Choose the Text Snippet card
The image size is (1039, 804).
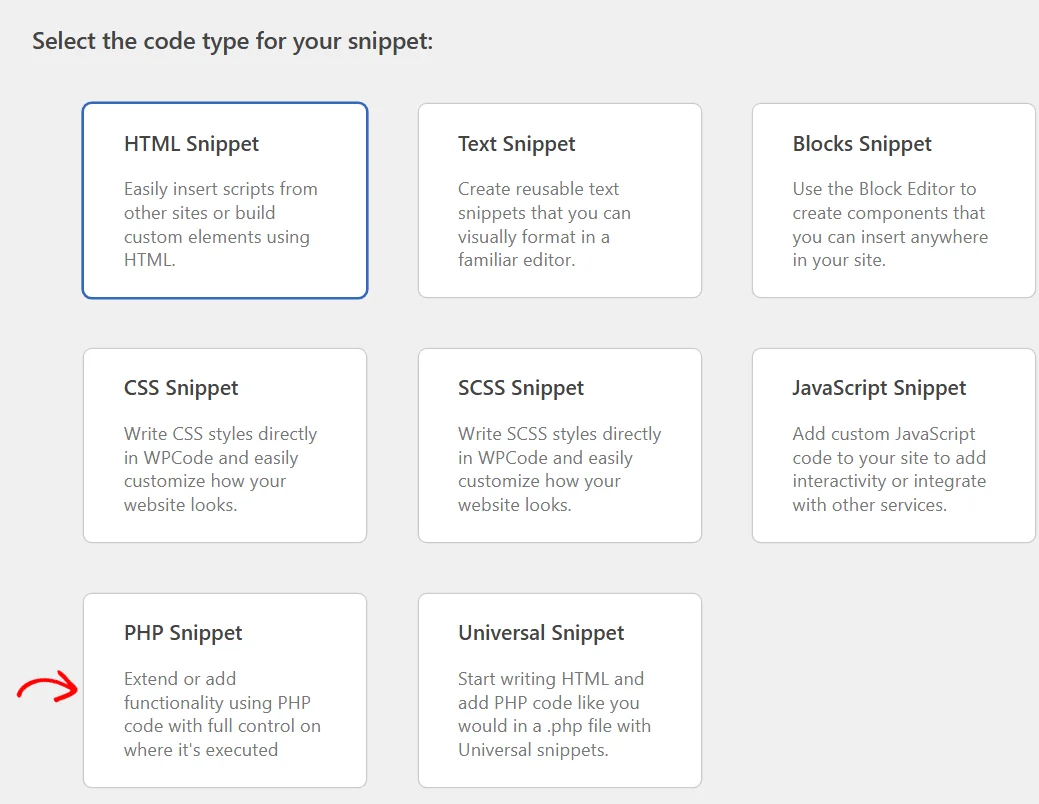(x=560, y=200)
